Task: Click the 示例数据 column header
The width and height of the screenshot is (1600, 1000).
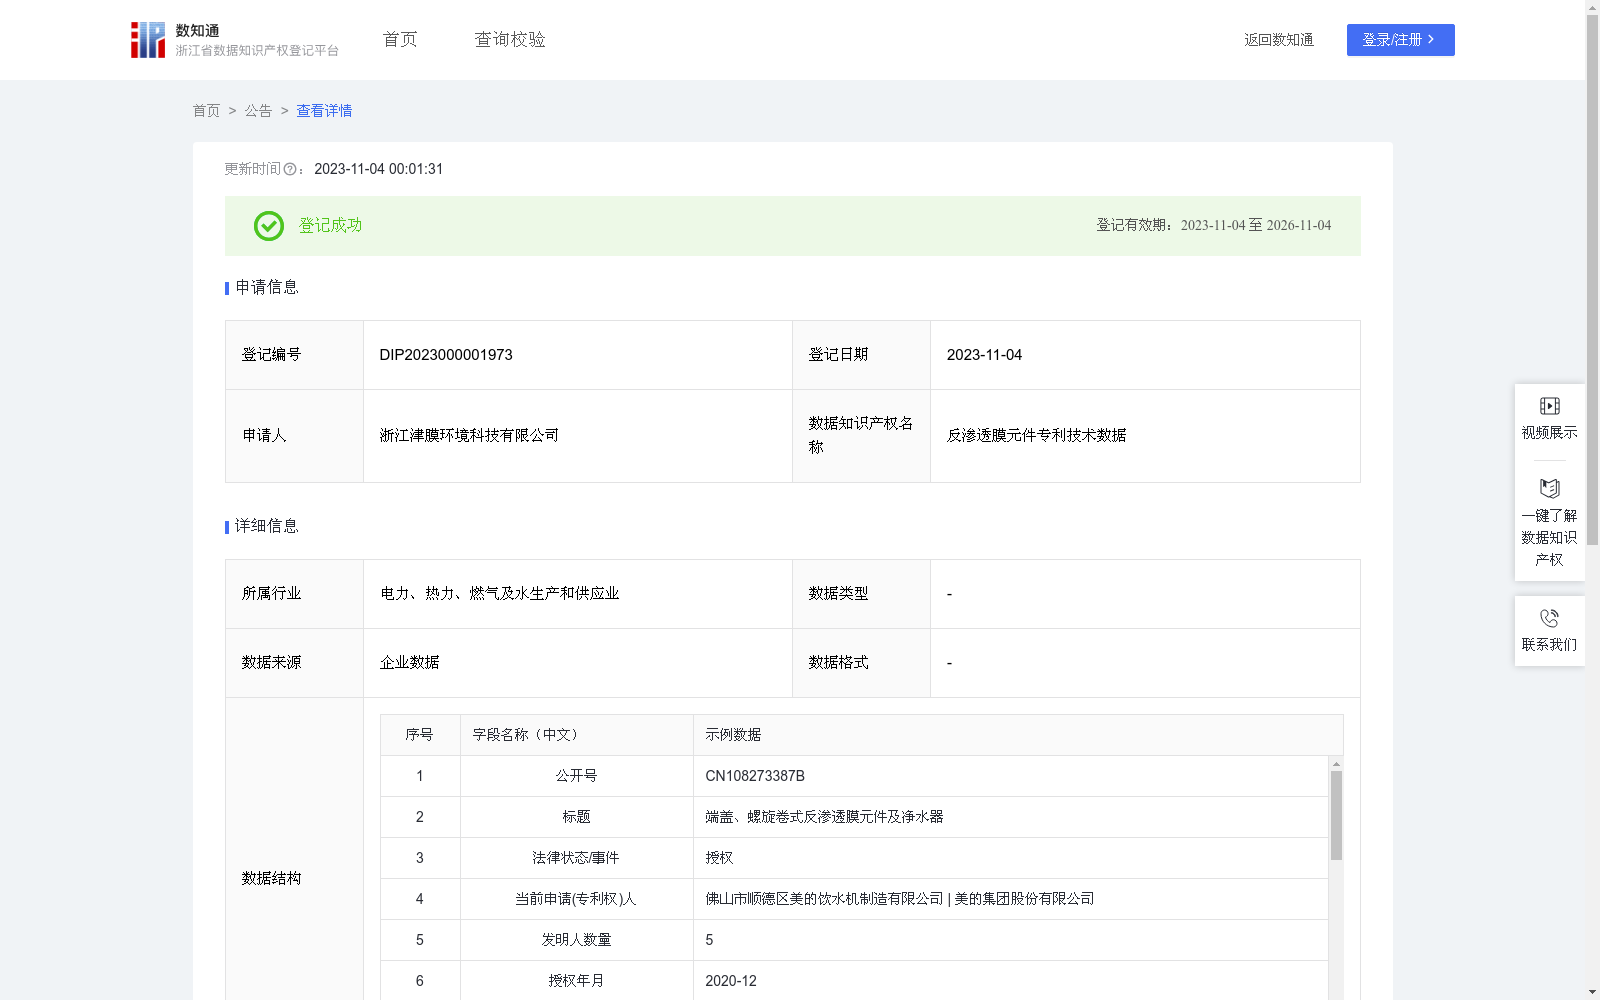Action: pyautogui.click(x=1018, y=735)
